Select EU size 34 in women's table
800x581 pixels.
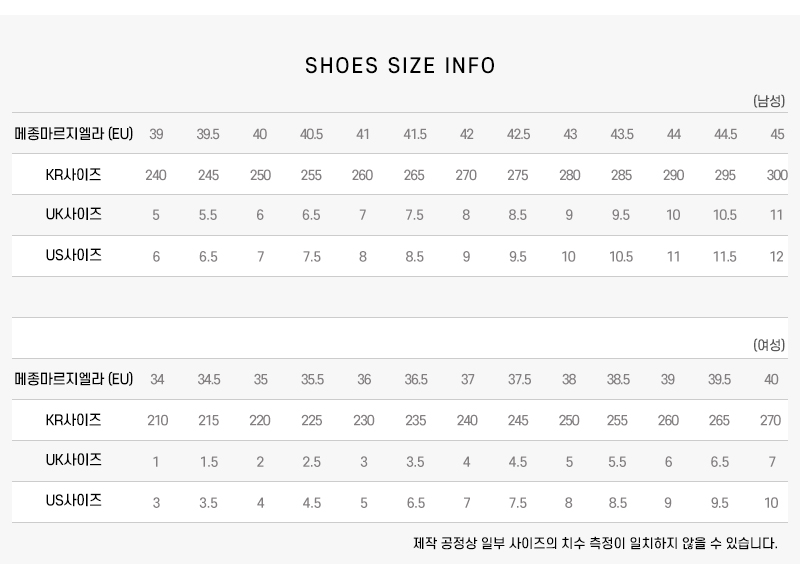click(157, 380)
